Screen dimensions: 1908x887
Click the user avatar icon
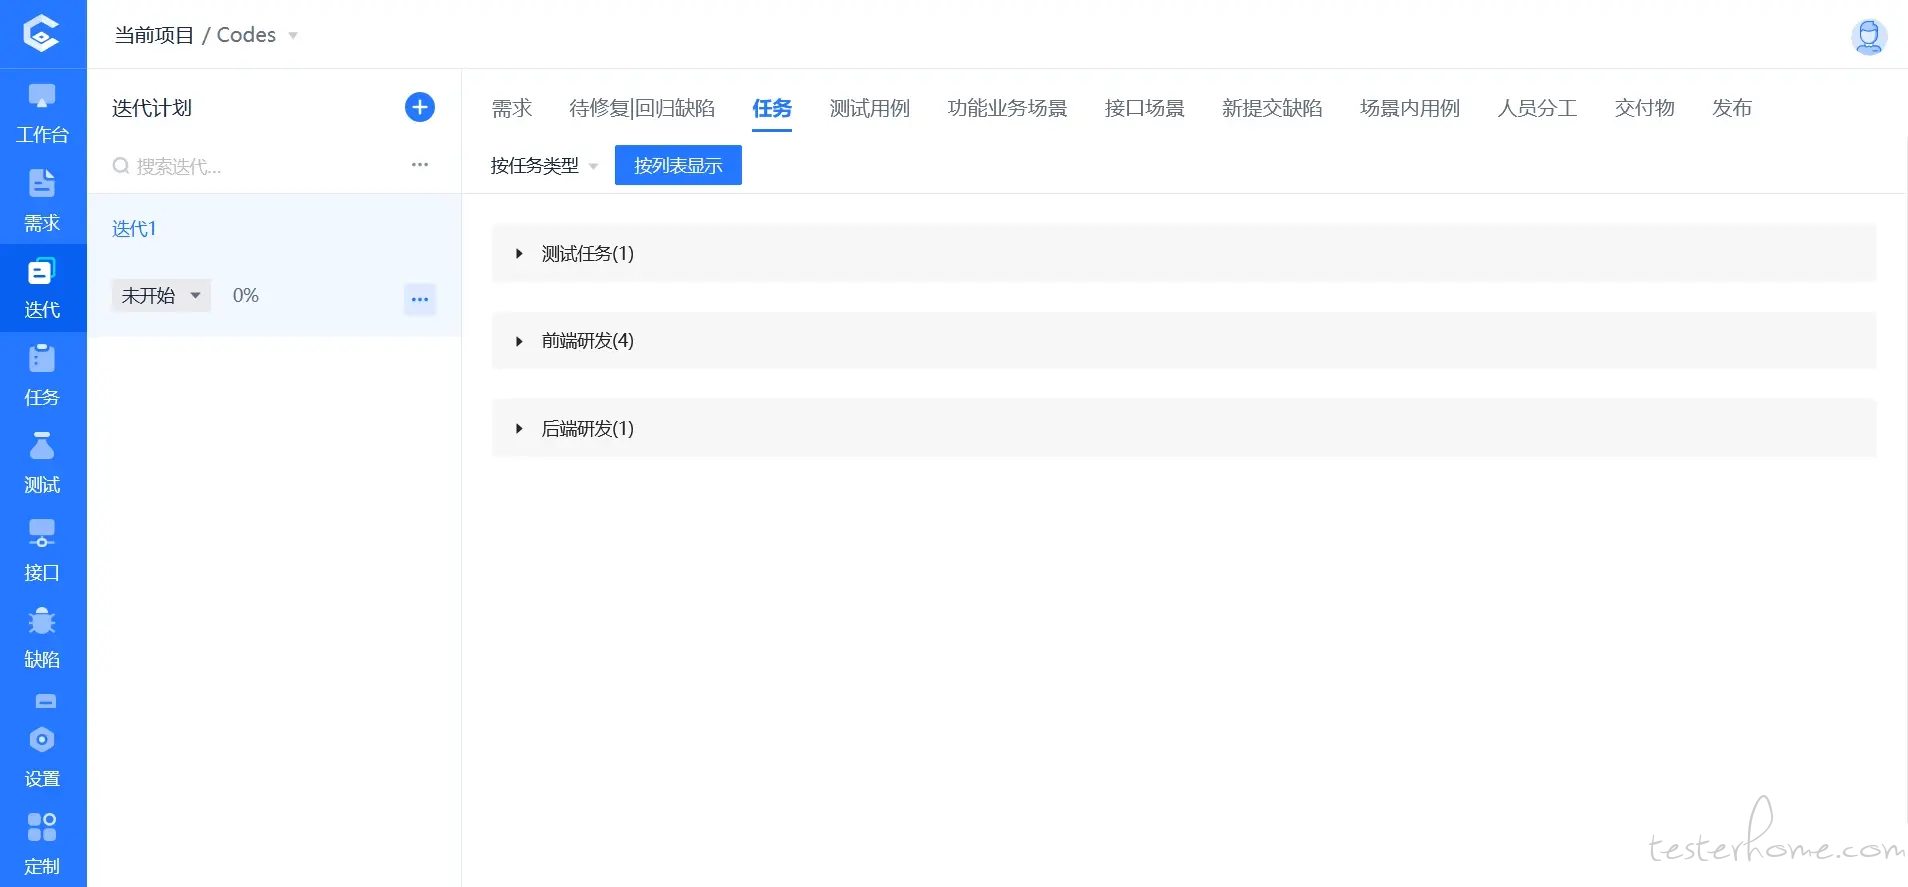point(1868,36)
